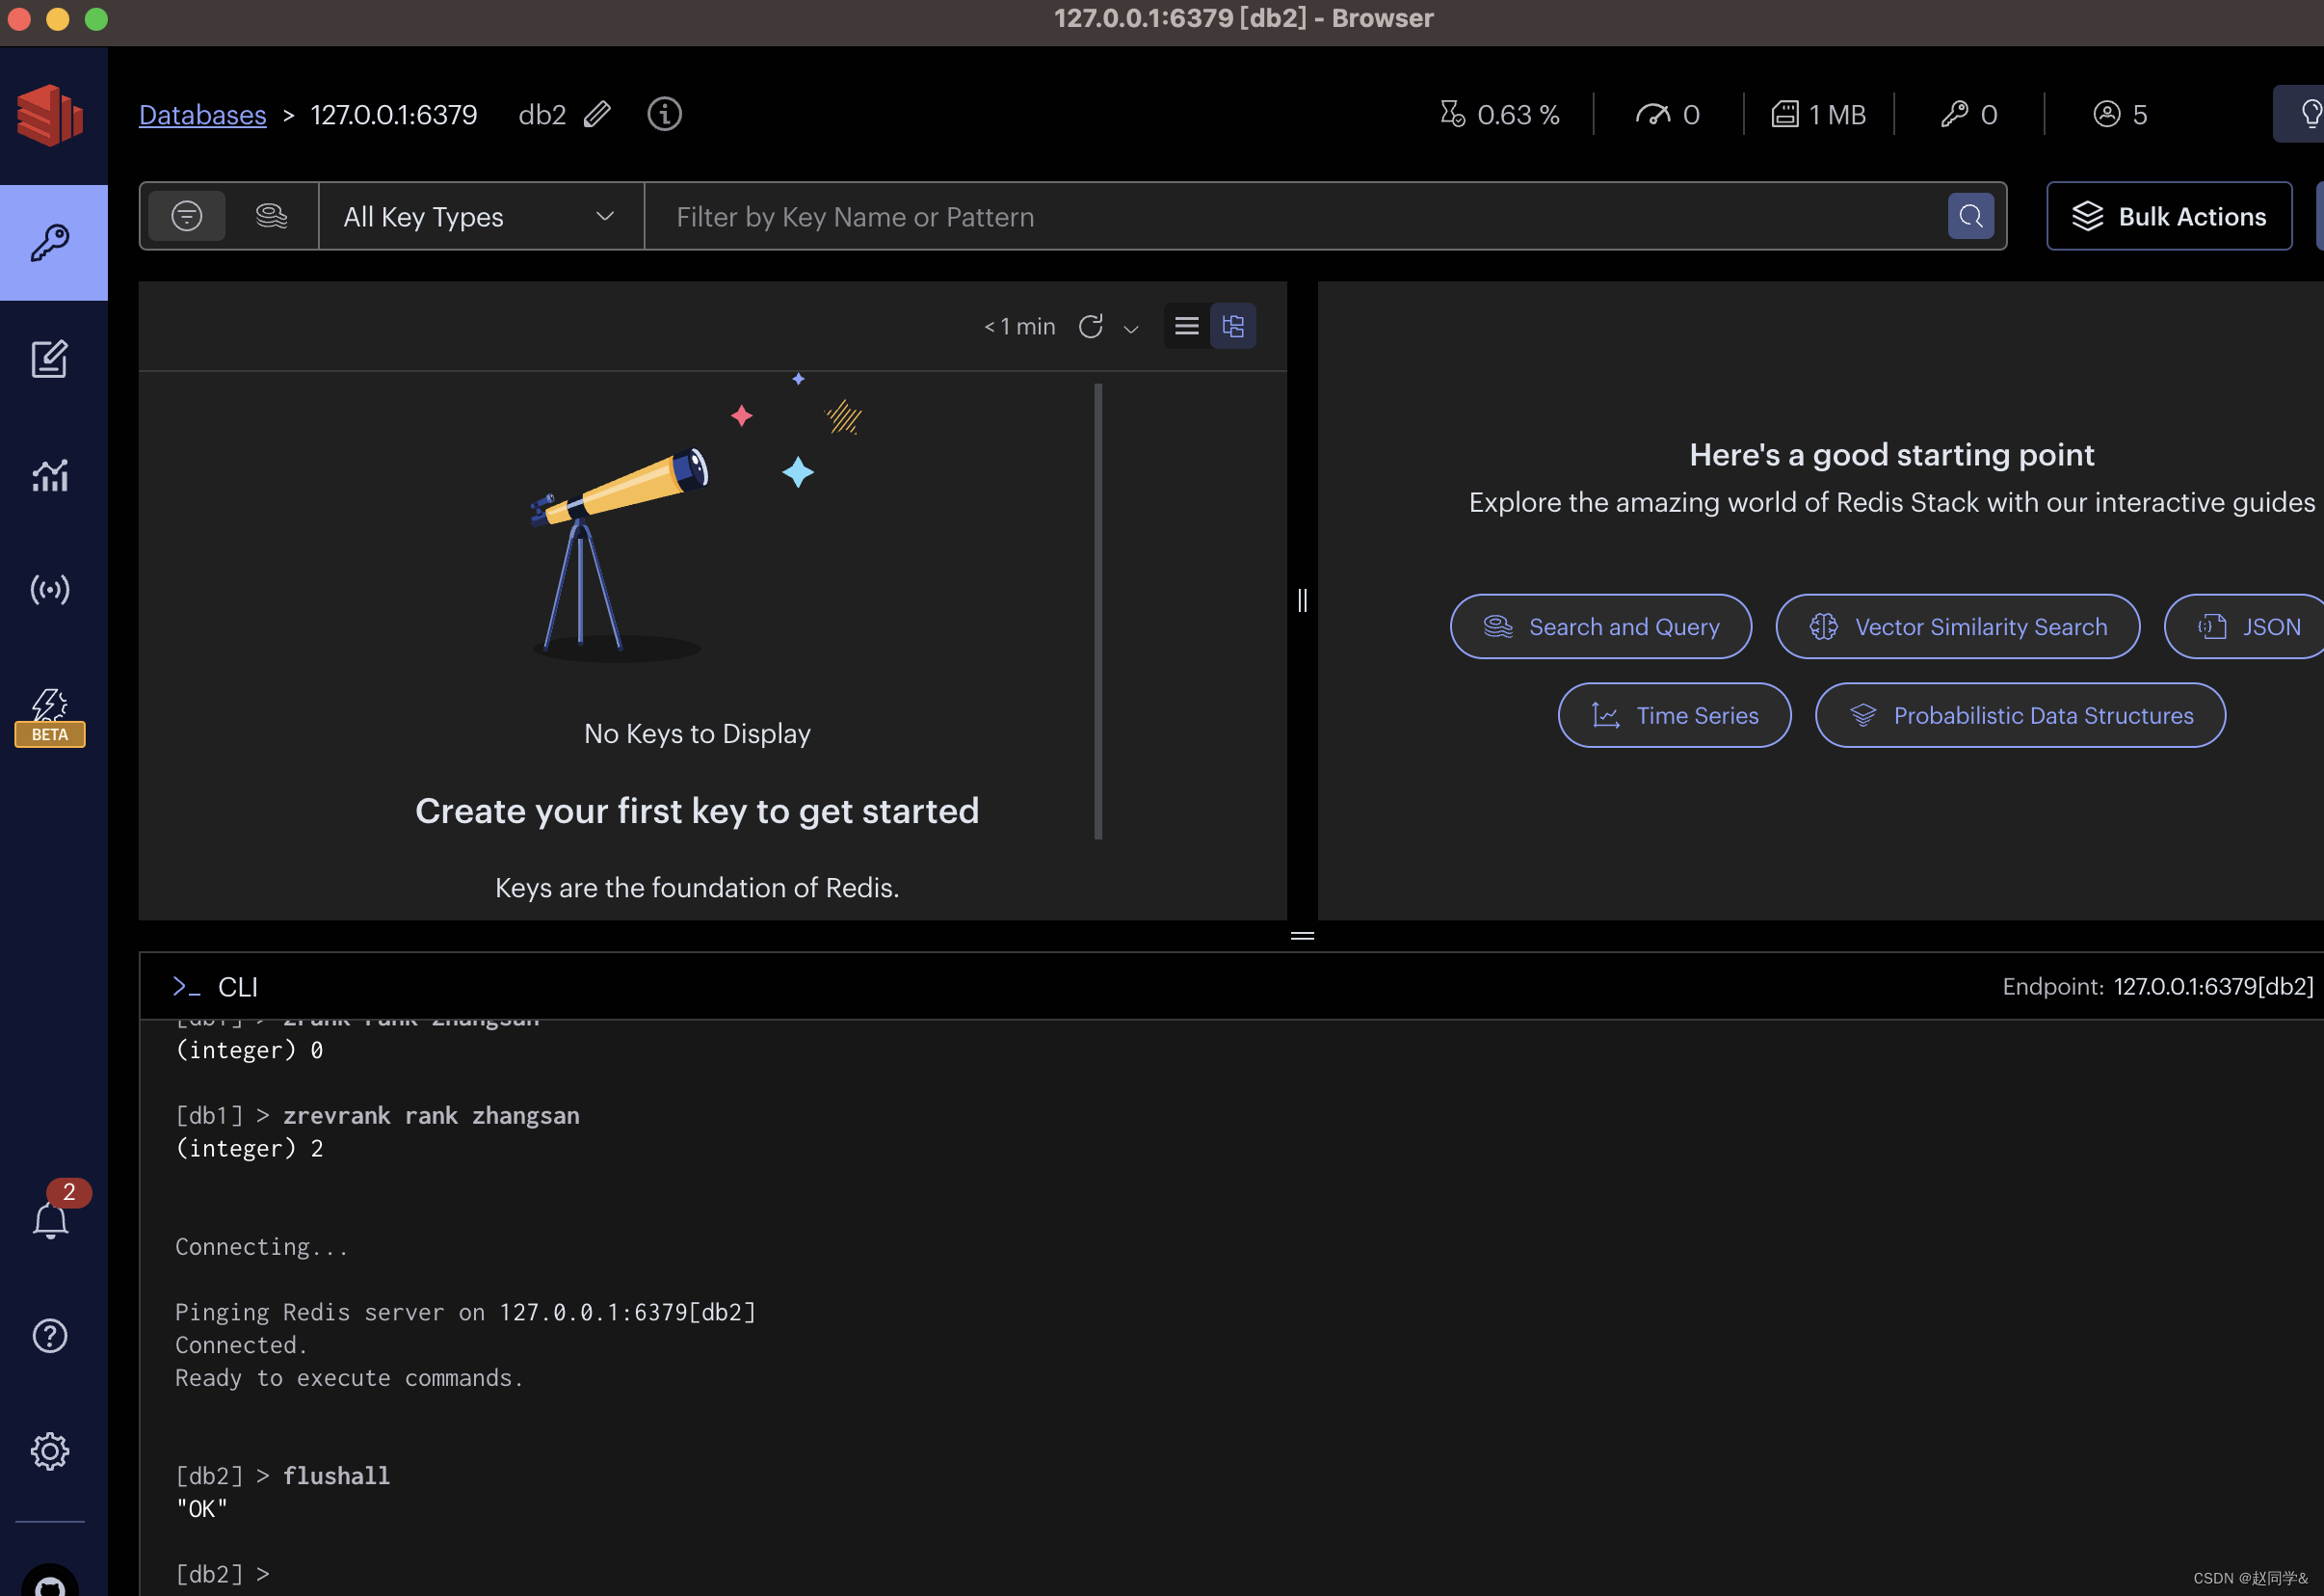Switch to Search by Values mode
This screenshot has width=2324, height=1596.
[271, 216]
